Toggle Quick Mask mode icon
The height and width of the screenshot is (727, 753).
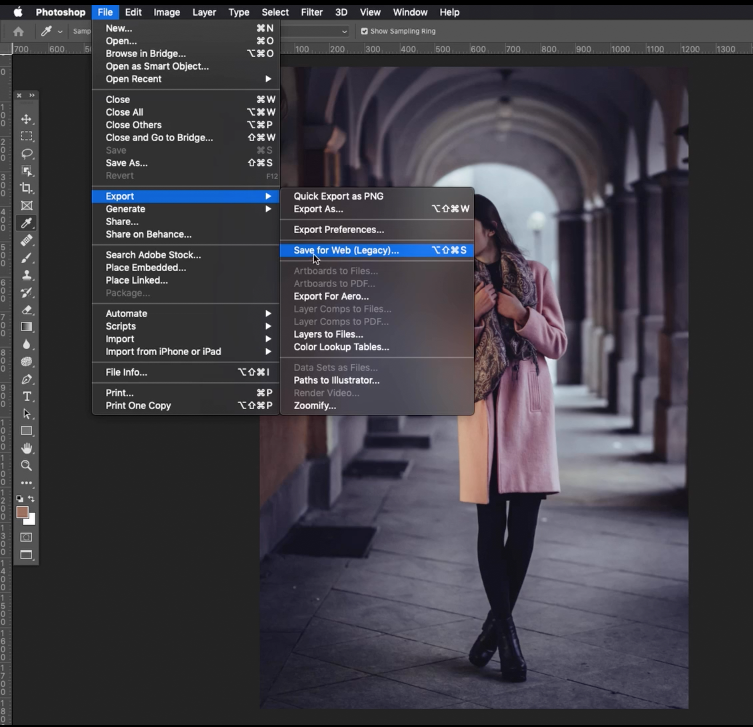tap(27, 537)
